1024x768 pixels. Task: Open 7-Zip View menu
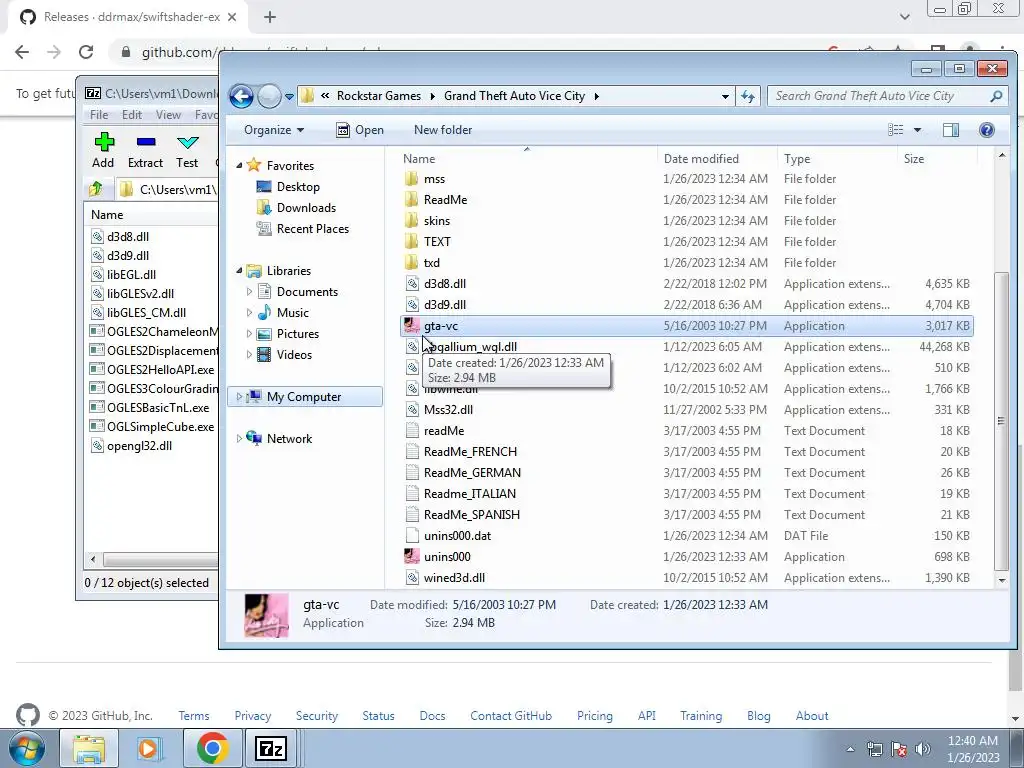click(168, 115)
